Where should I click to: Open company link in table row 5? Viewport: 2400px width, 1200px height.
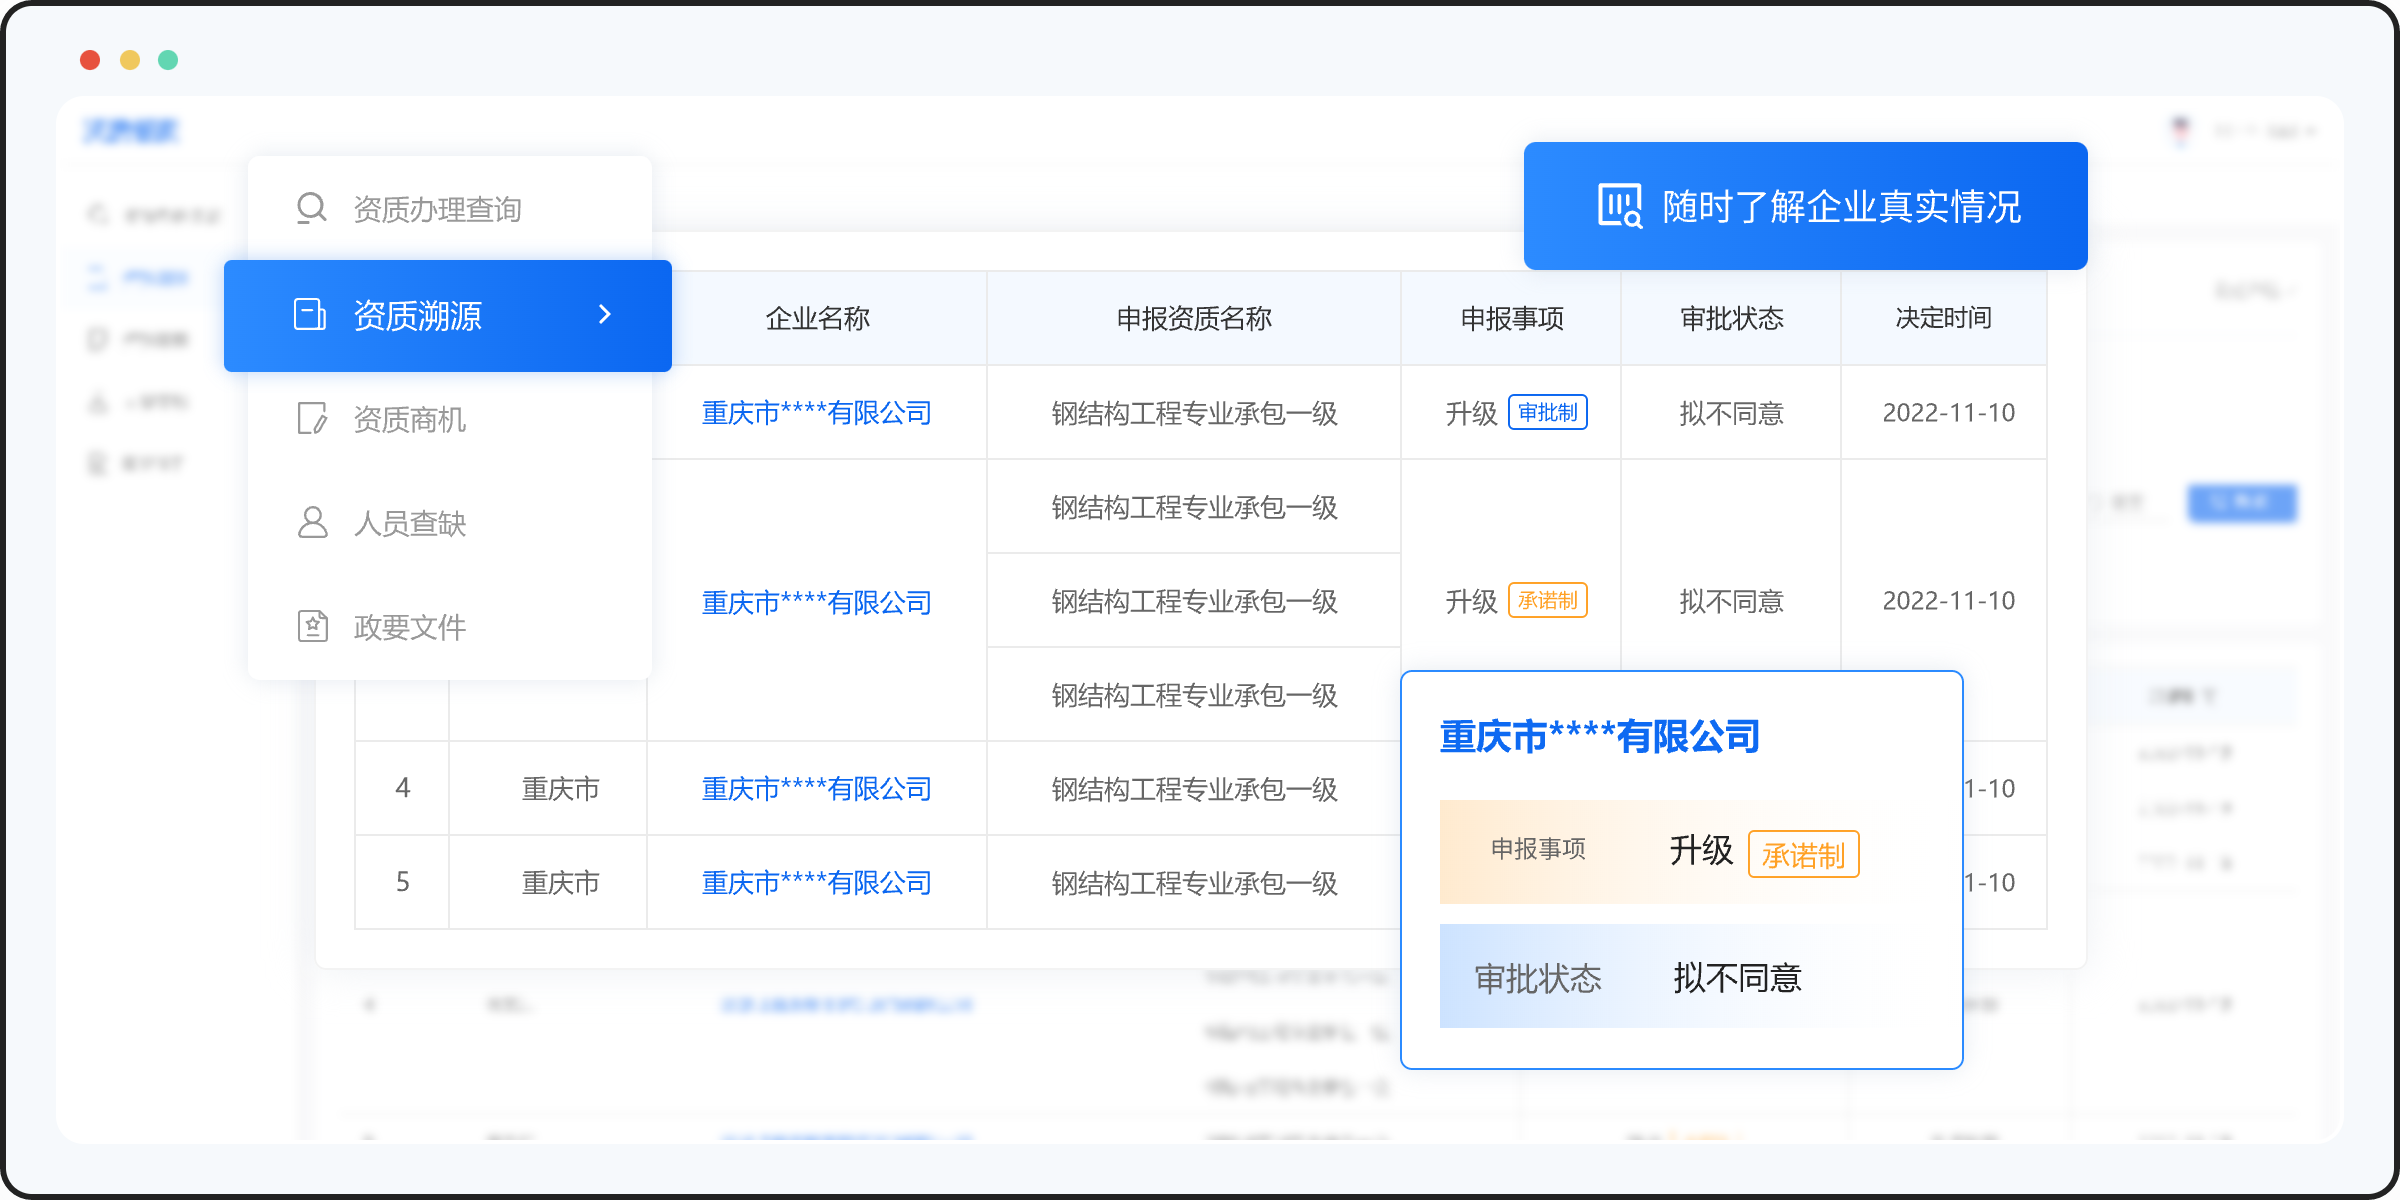(816, 883)
